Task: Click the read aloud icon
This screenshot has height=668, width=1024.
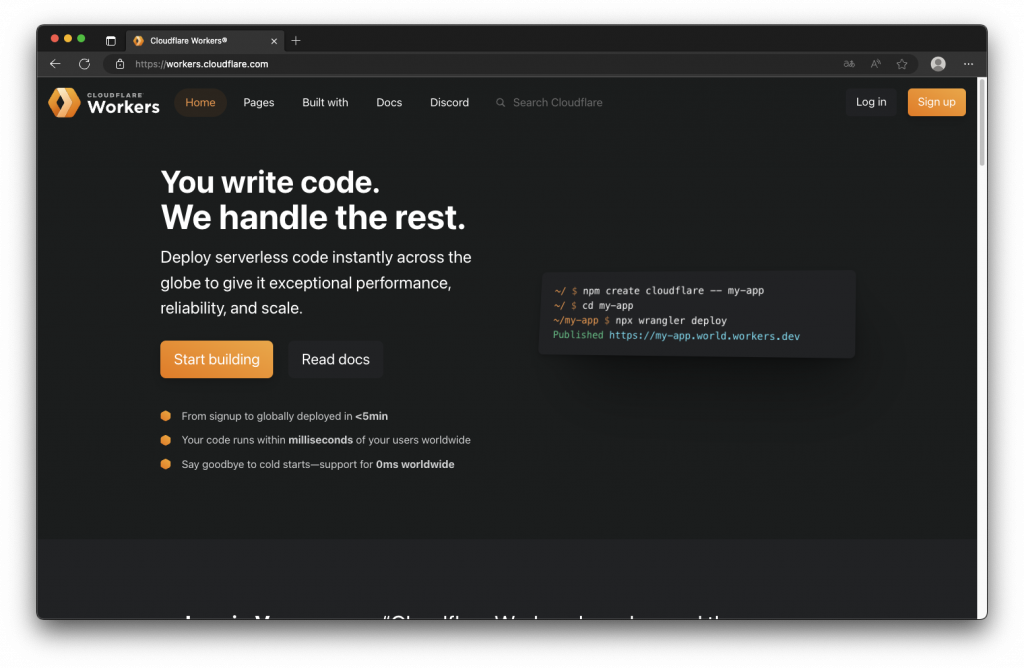Action: pyautogui.click(x=876, y=64)
